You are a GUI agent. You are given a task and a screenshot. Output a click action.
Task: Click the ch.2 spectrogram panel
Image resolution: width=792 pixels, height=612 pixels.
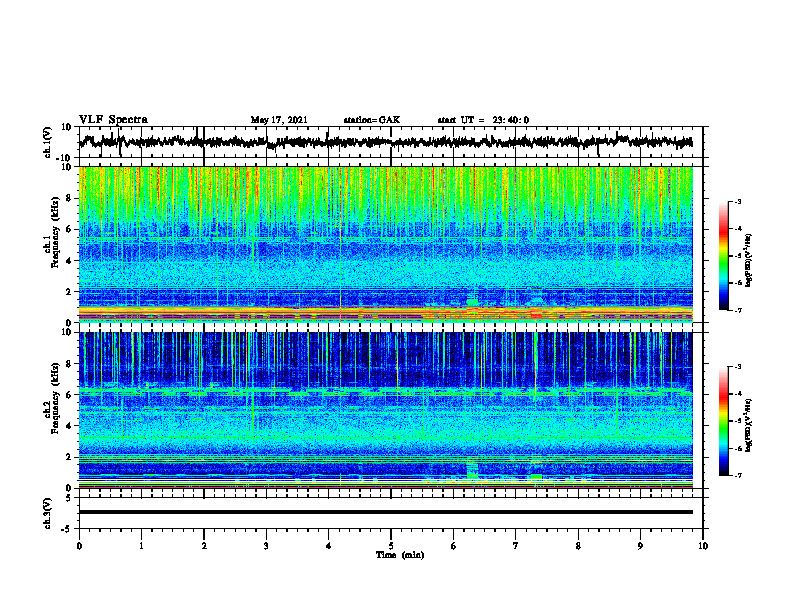385,410
